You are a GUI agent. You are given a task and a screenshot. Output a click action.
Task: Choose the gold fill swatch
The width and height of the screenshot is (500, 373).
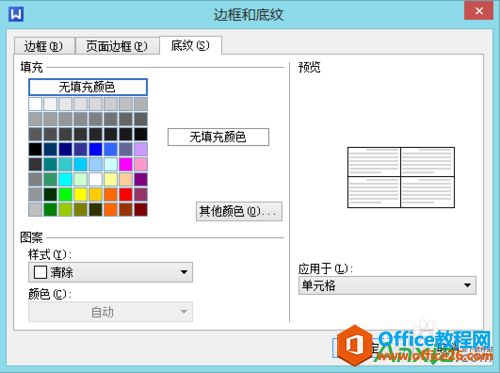point(95,195)
